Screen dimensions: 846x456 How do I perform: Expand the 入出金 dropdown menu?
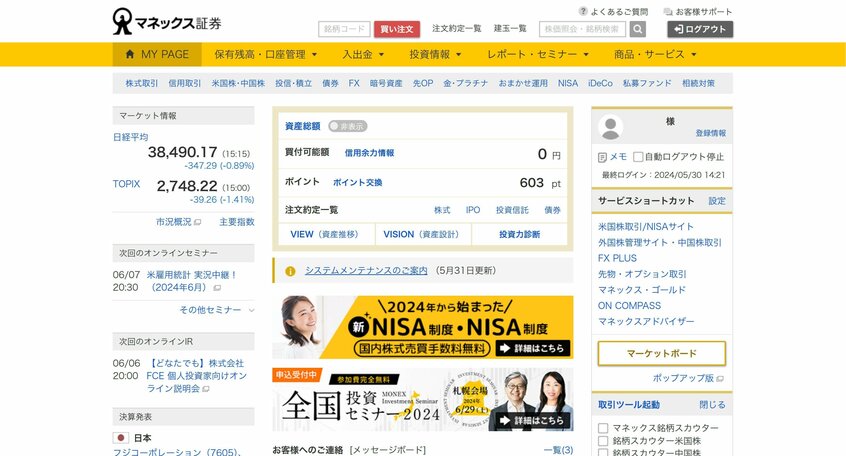pyautogui.click(x=363, y=55)
